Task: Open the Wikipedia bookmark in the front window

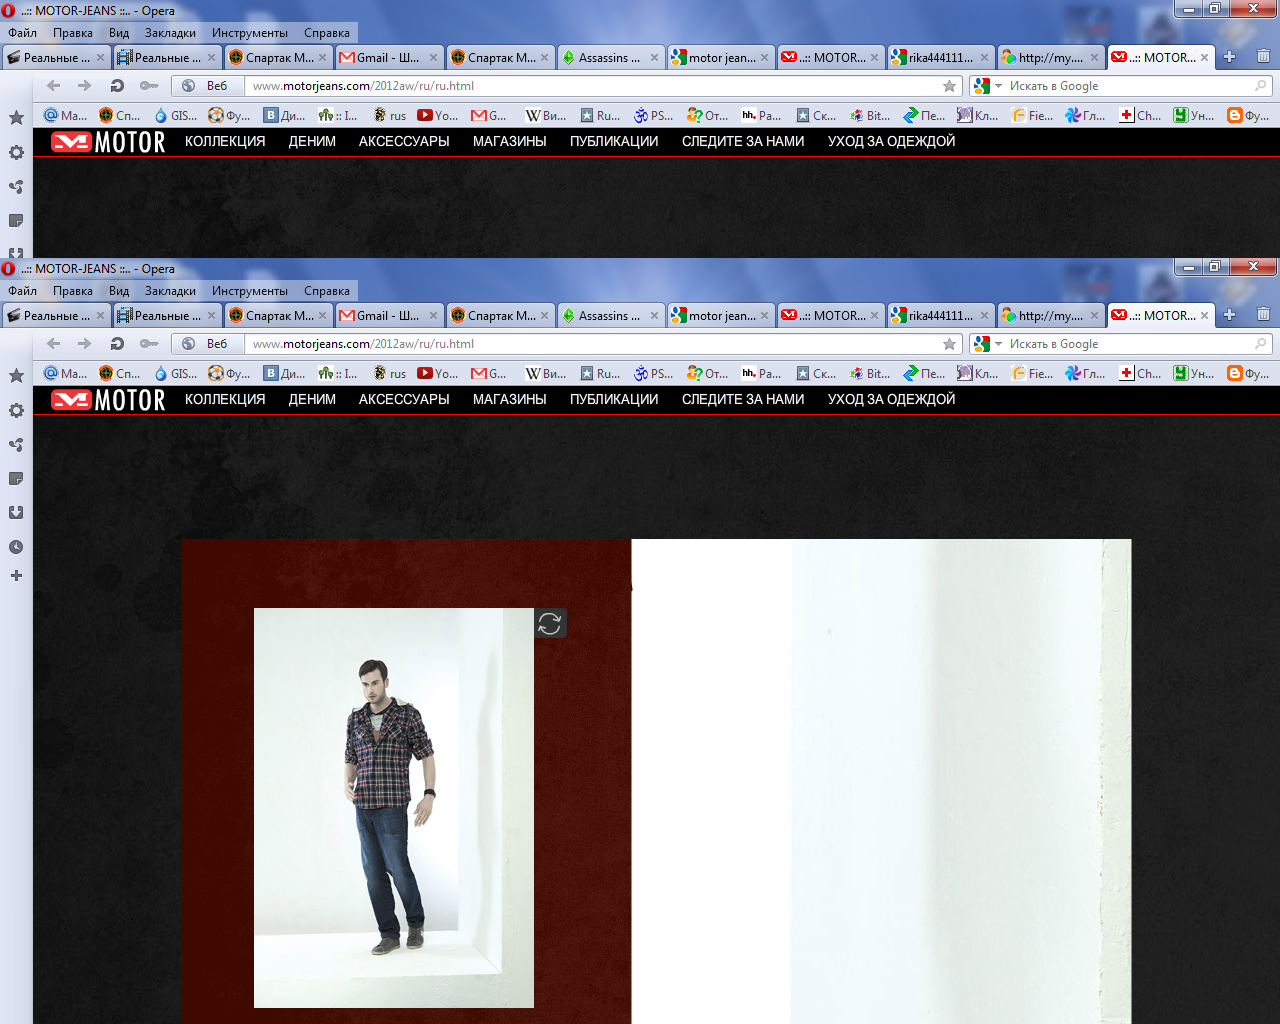Action: [x=546, y=373]
